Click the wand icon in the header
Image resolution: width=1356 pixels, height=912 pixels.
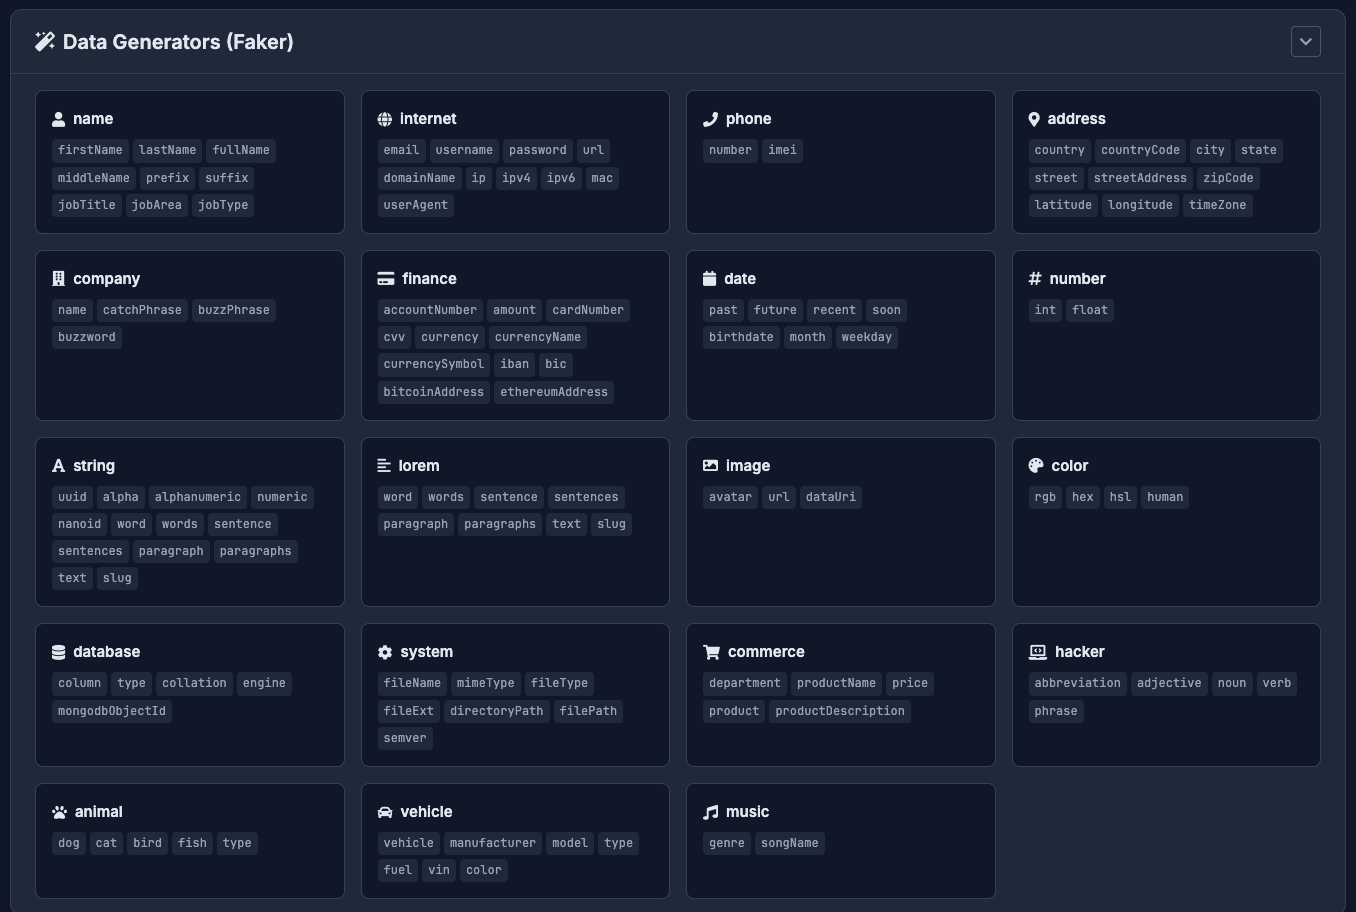pos(44,42)
